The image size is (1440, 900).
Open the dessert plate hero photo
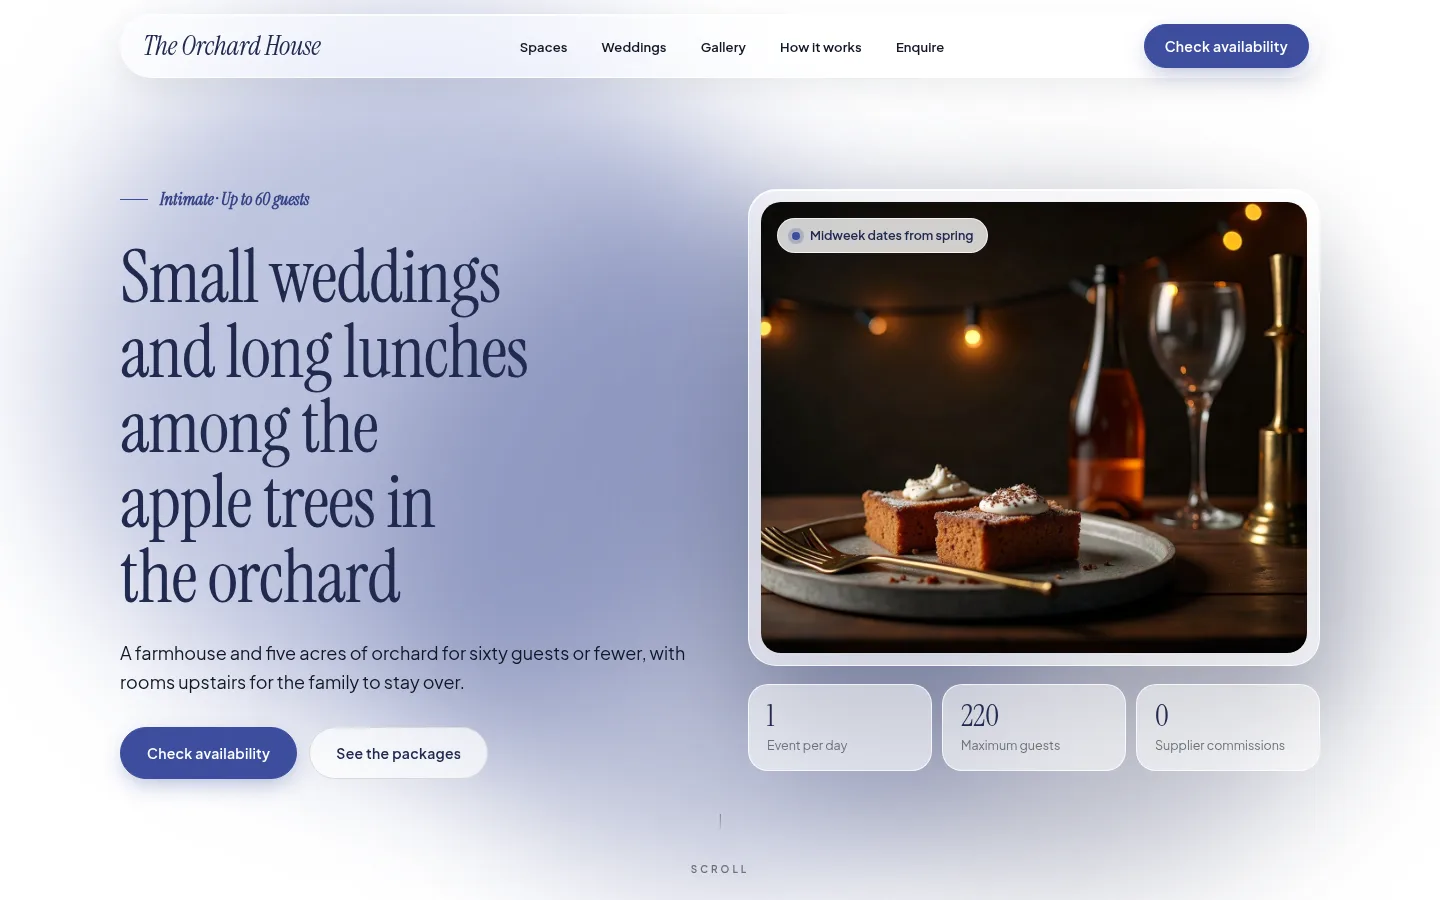(1034, 428)
